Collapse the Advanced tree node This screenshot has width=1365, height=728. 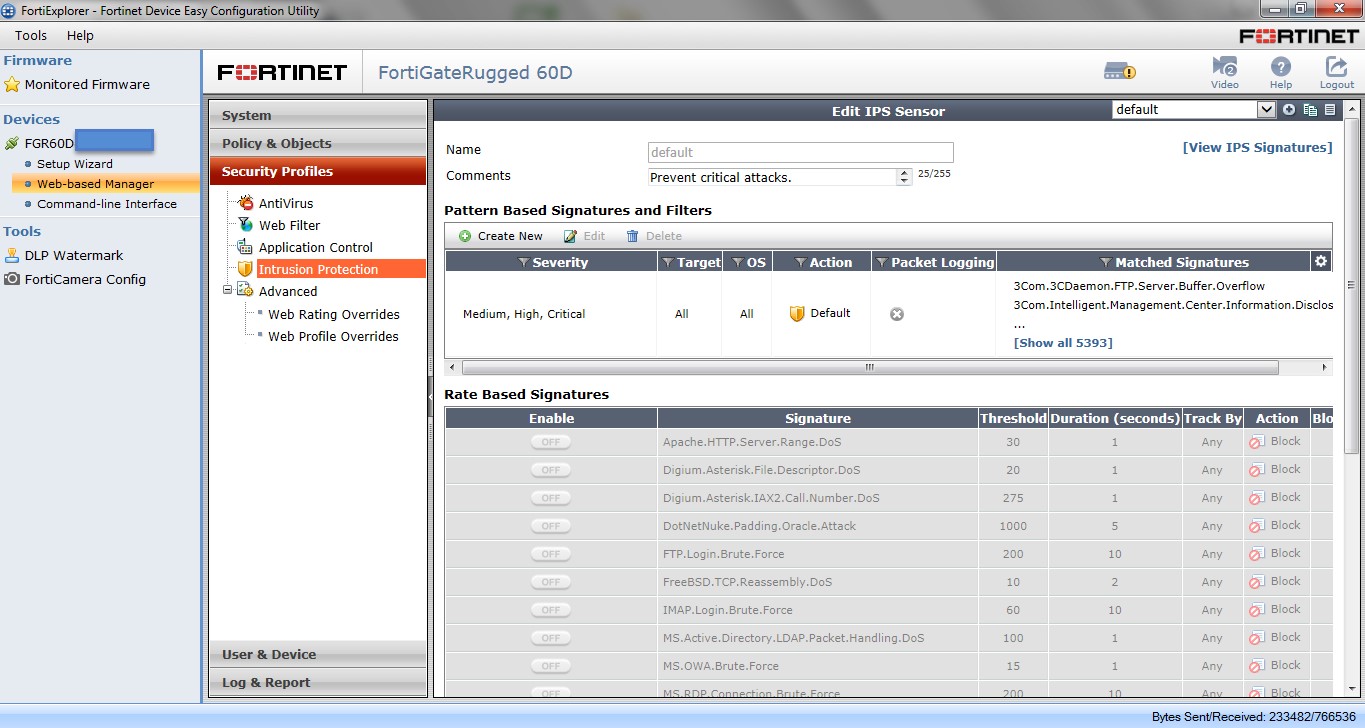(228, 291)
